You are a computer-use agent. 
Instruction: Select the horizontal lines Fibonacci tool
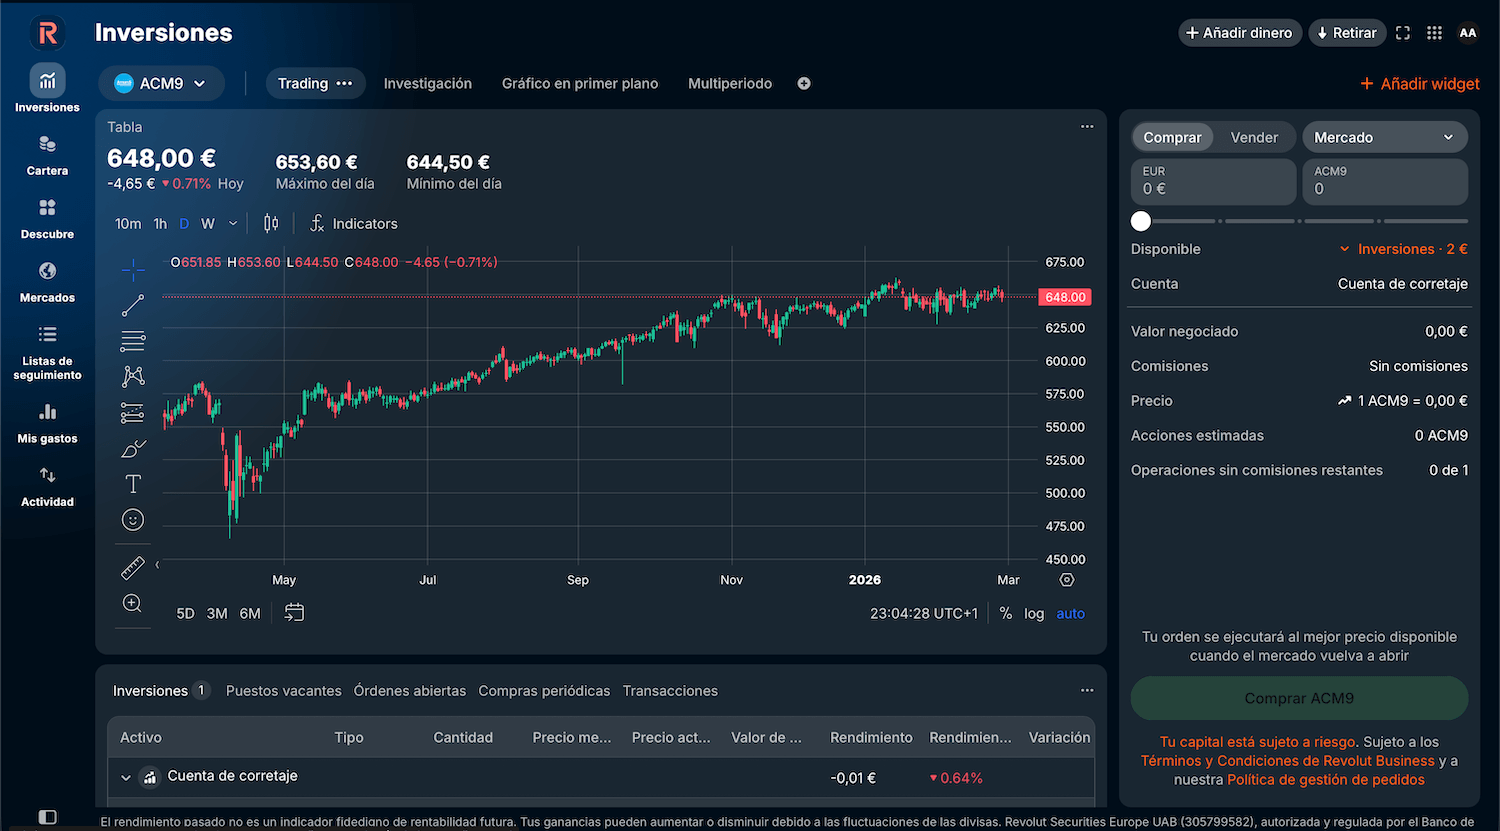pos(133,341)
